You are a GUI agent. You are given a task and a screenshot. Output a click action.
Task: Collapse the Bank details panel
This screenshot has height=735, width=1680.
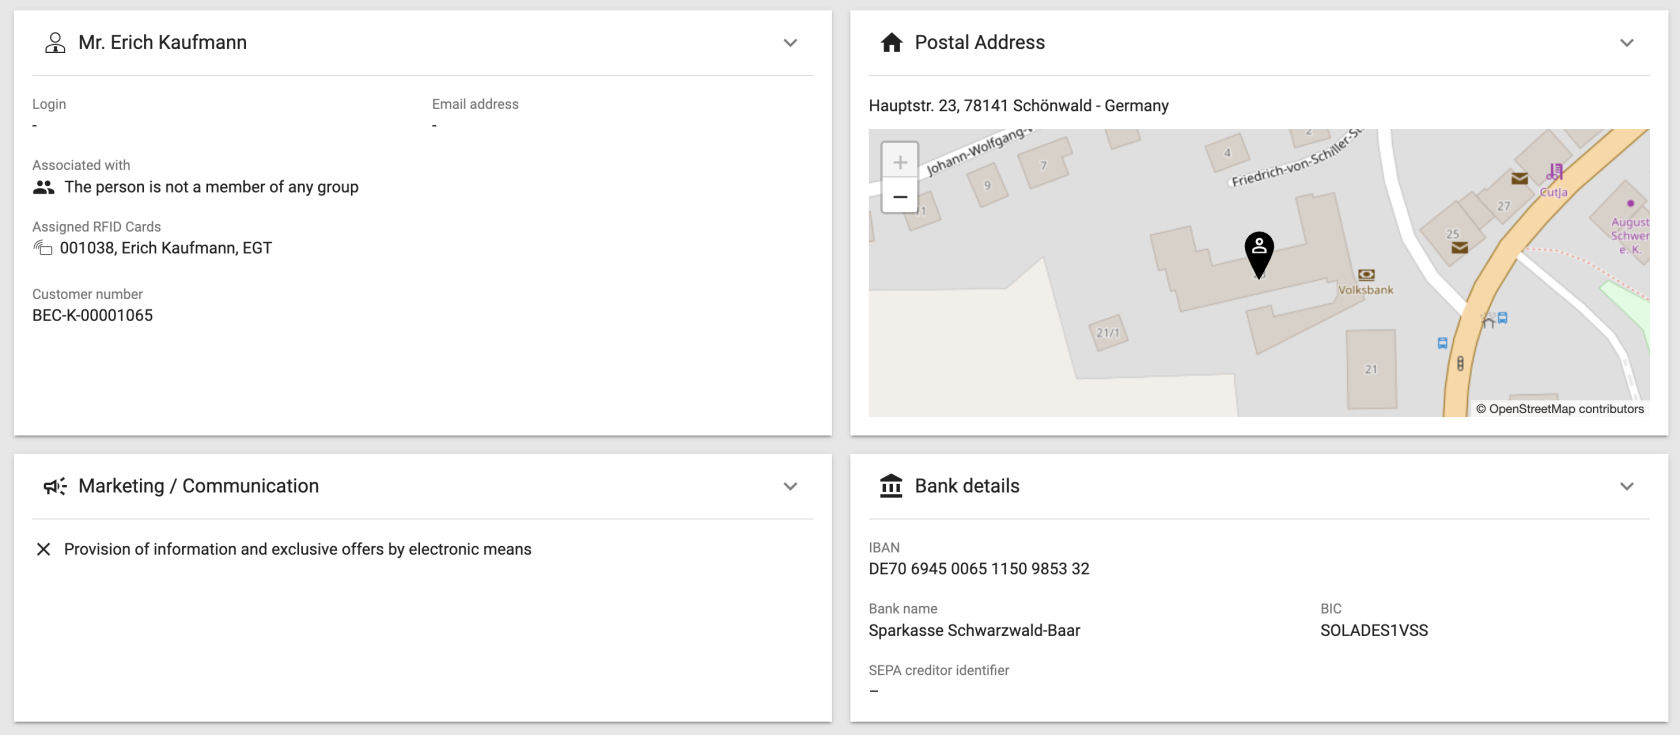click(1627, 486)
